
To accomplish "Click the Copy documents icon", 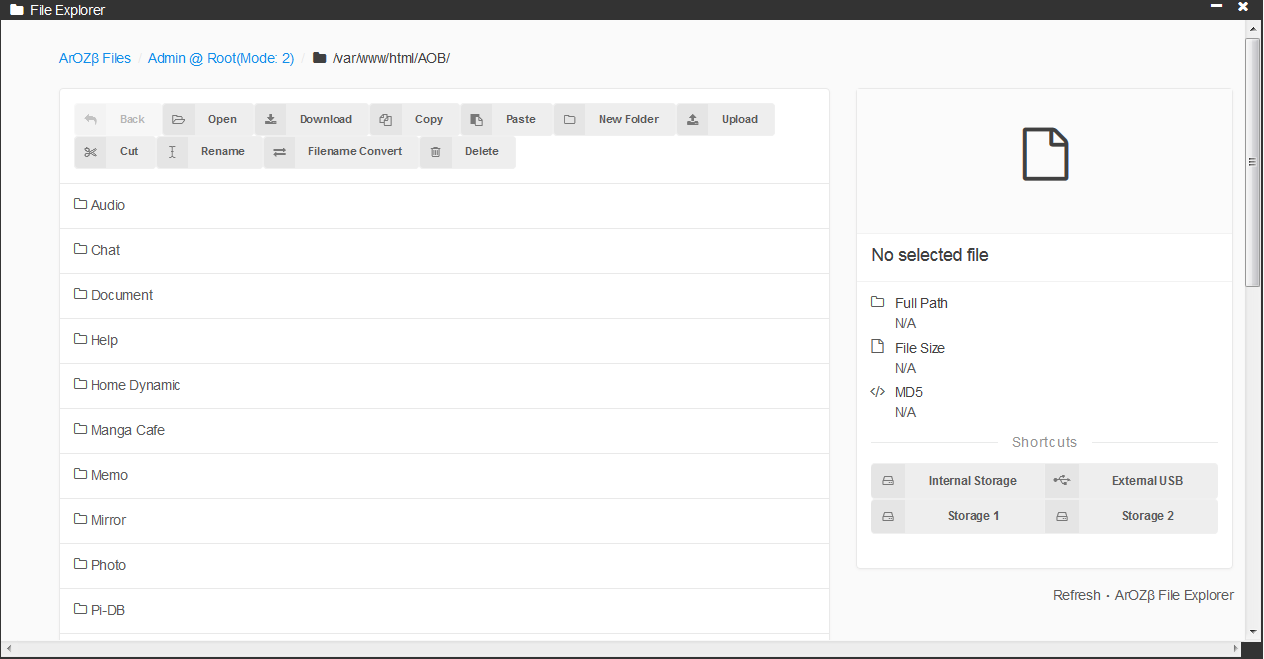I will pyautogui.click(x=386, y=120).
